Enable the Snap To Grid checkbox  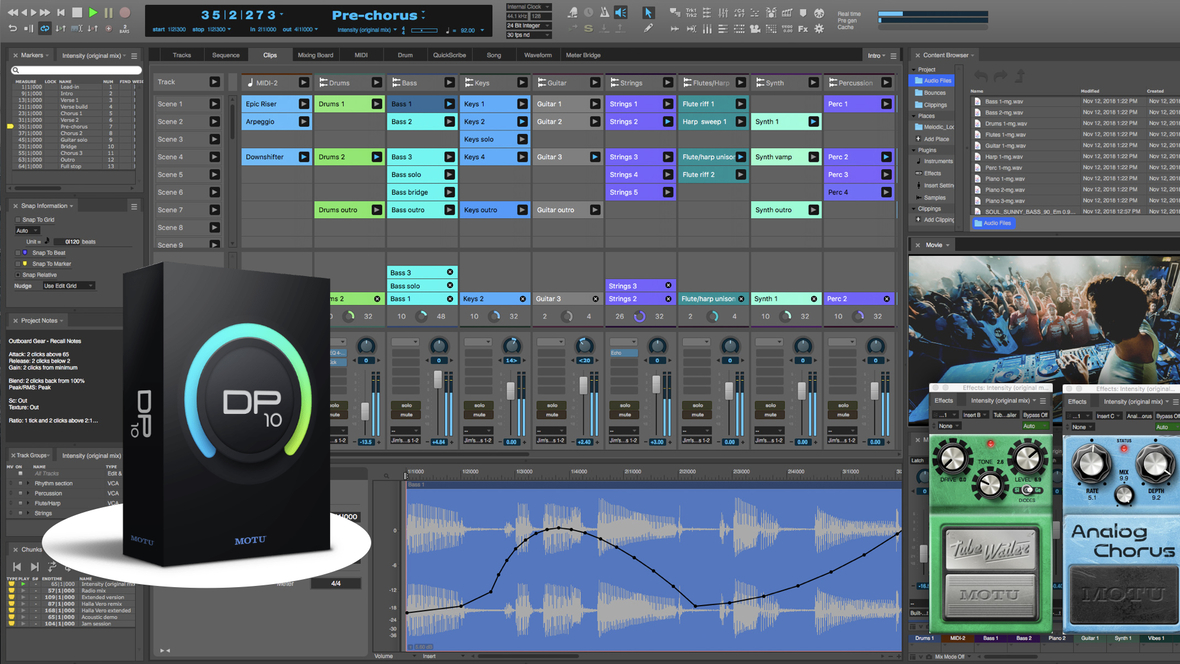point(18,220)
